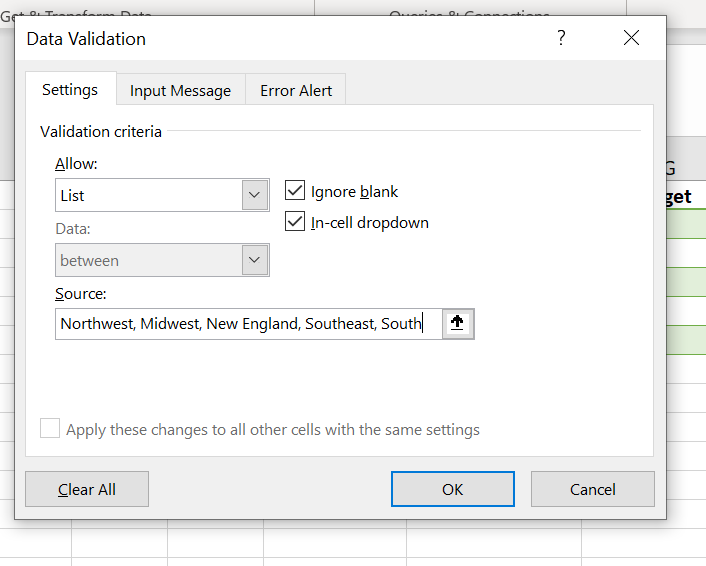Viewport: 706px width, 566px height.
Task: Open the Input Message tab
Action: (180, 91)
